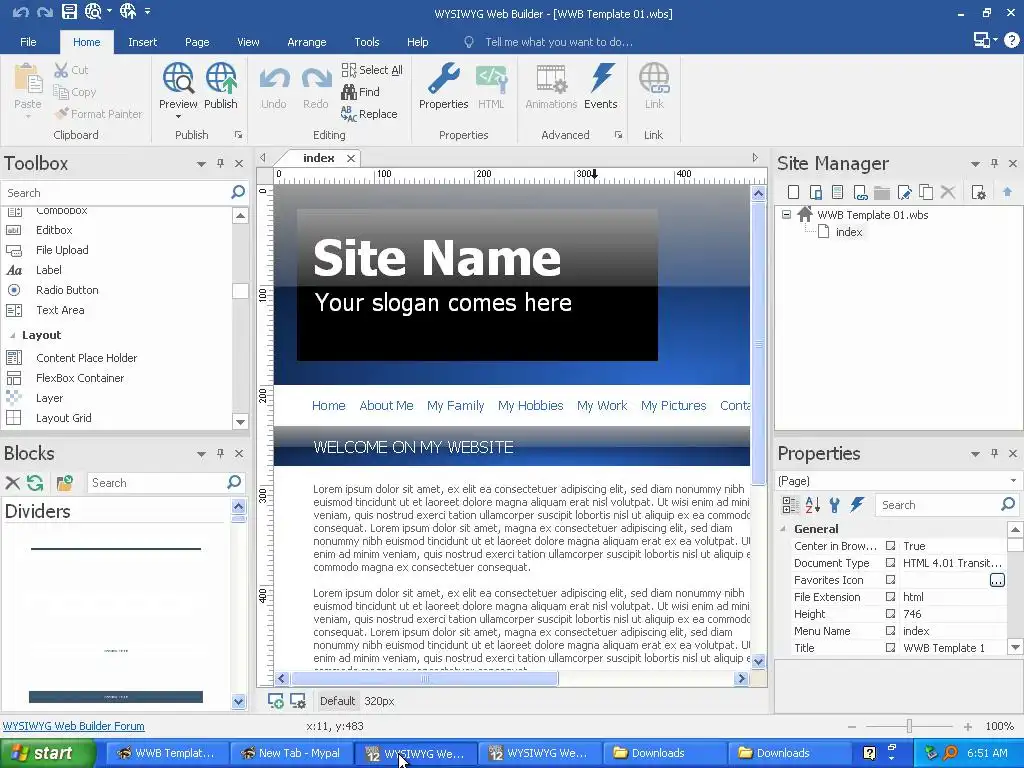Switch to the Page ribbon tab

point(197,42)
